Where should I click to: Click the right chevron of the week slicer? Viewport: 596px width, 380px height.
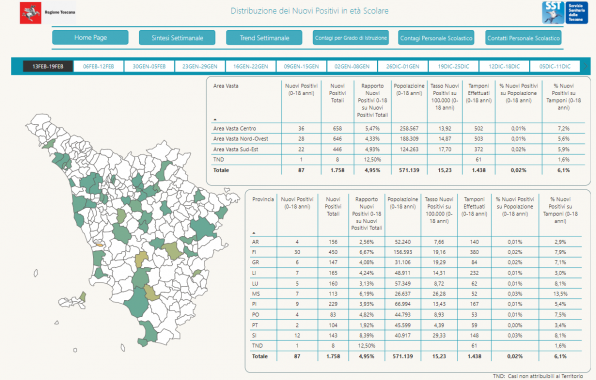pyautogui.click(x=585, y=66)
